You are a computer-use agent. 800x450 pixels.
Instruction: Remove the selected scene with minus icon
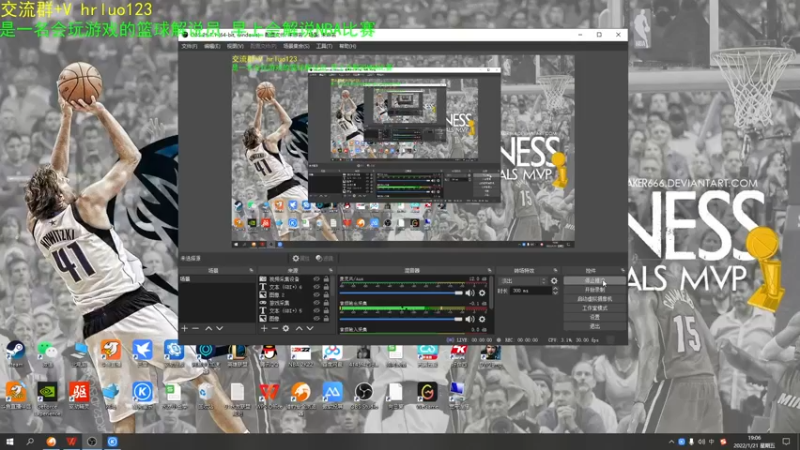click(195, 329)
